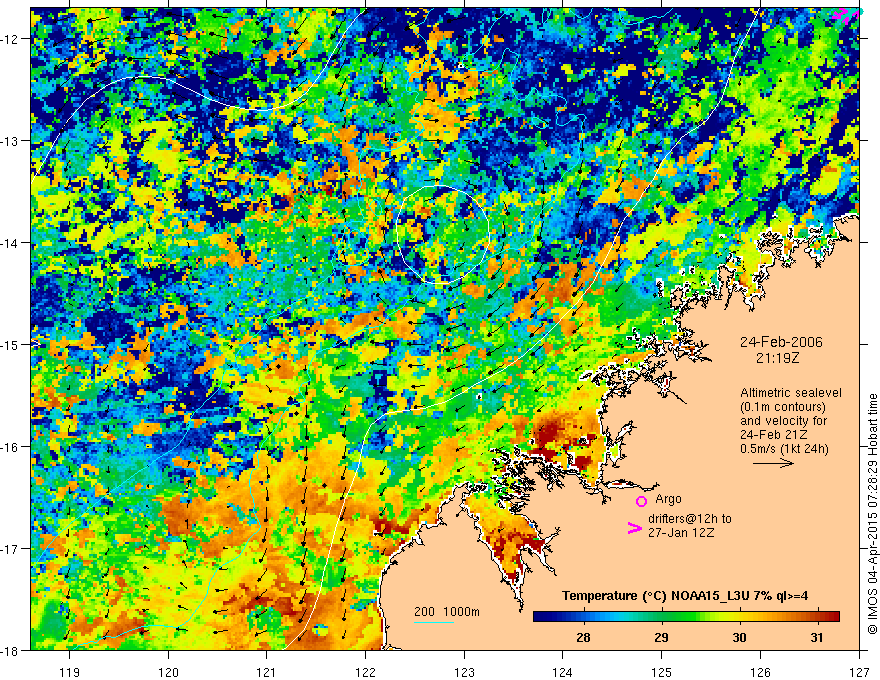
Task: Click the '(0.1m contours)' text line
Action: point(783,407)
